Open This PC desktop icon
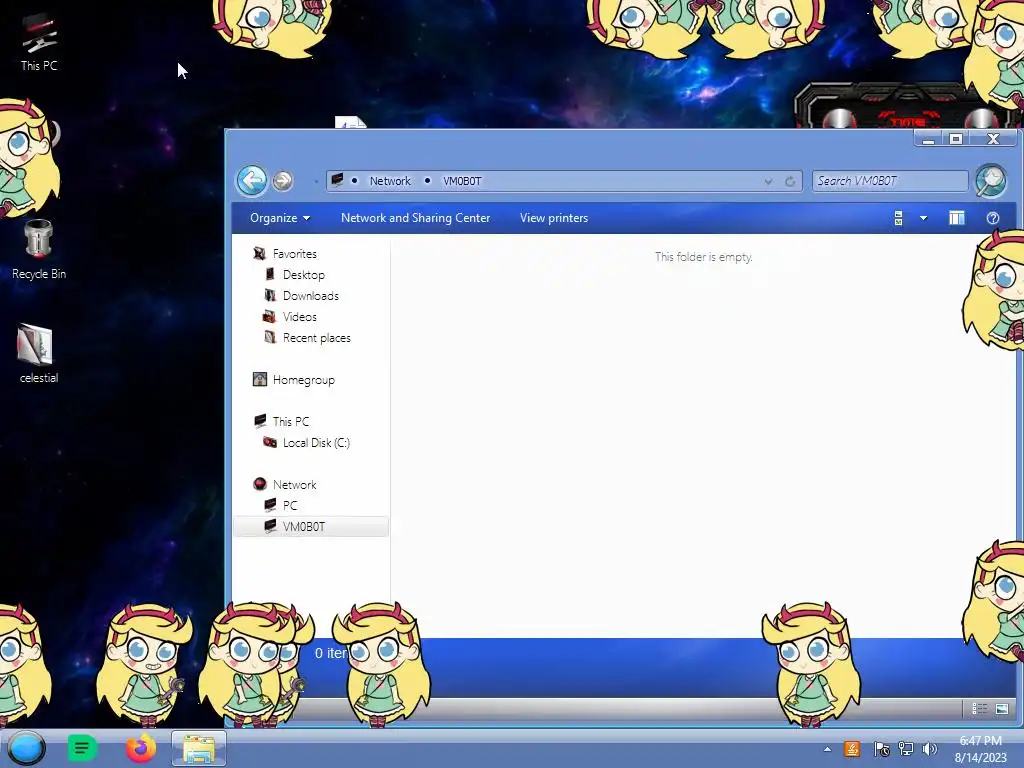Image resolution: width=1024 pixels, height=768 pixels. [x=39, y=43]
